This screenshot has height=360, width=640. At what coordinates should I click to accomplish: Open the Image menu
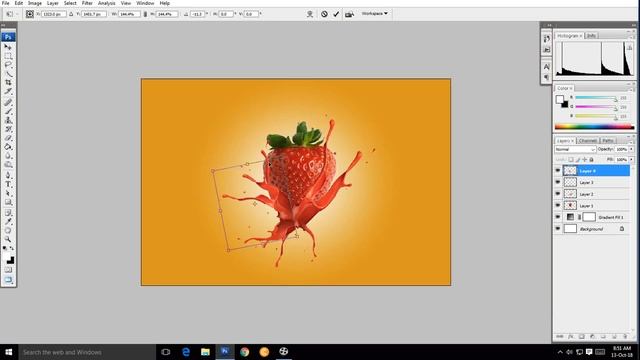point(35,3)
